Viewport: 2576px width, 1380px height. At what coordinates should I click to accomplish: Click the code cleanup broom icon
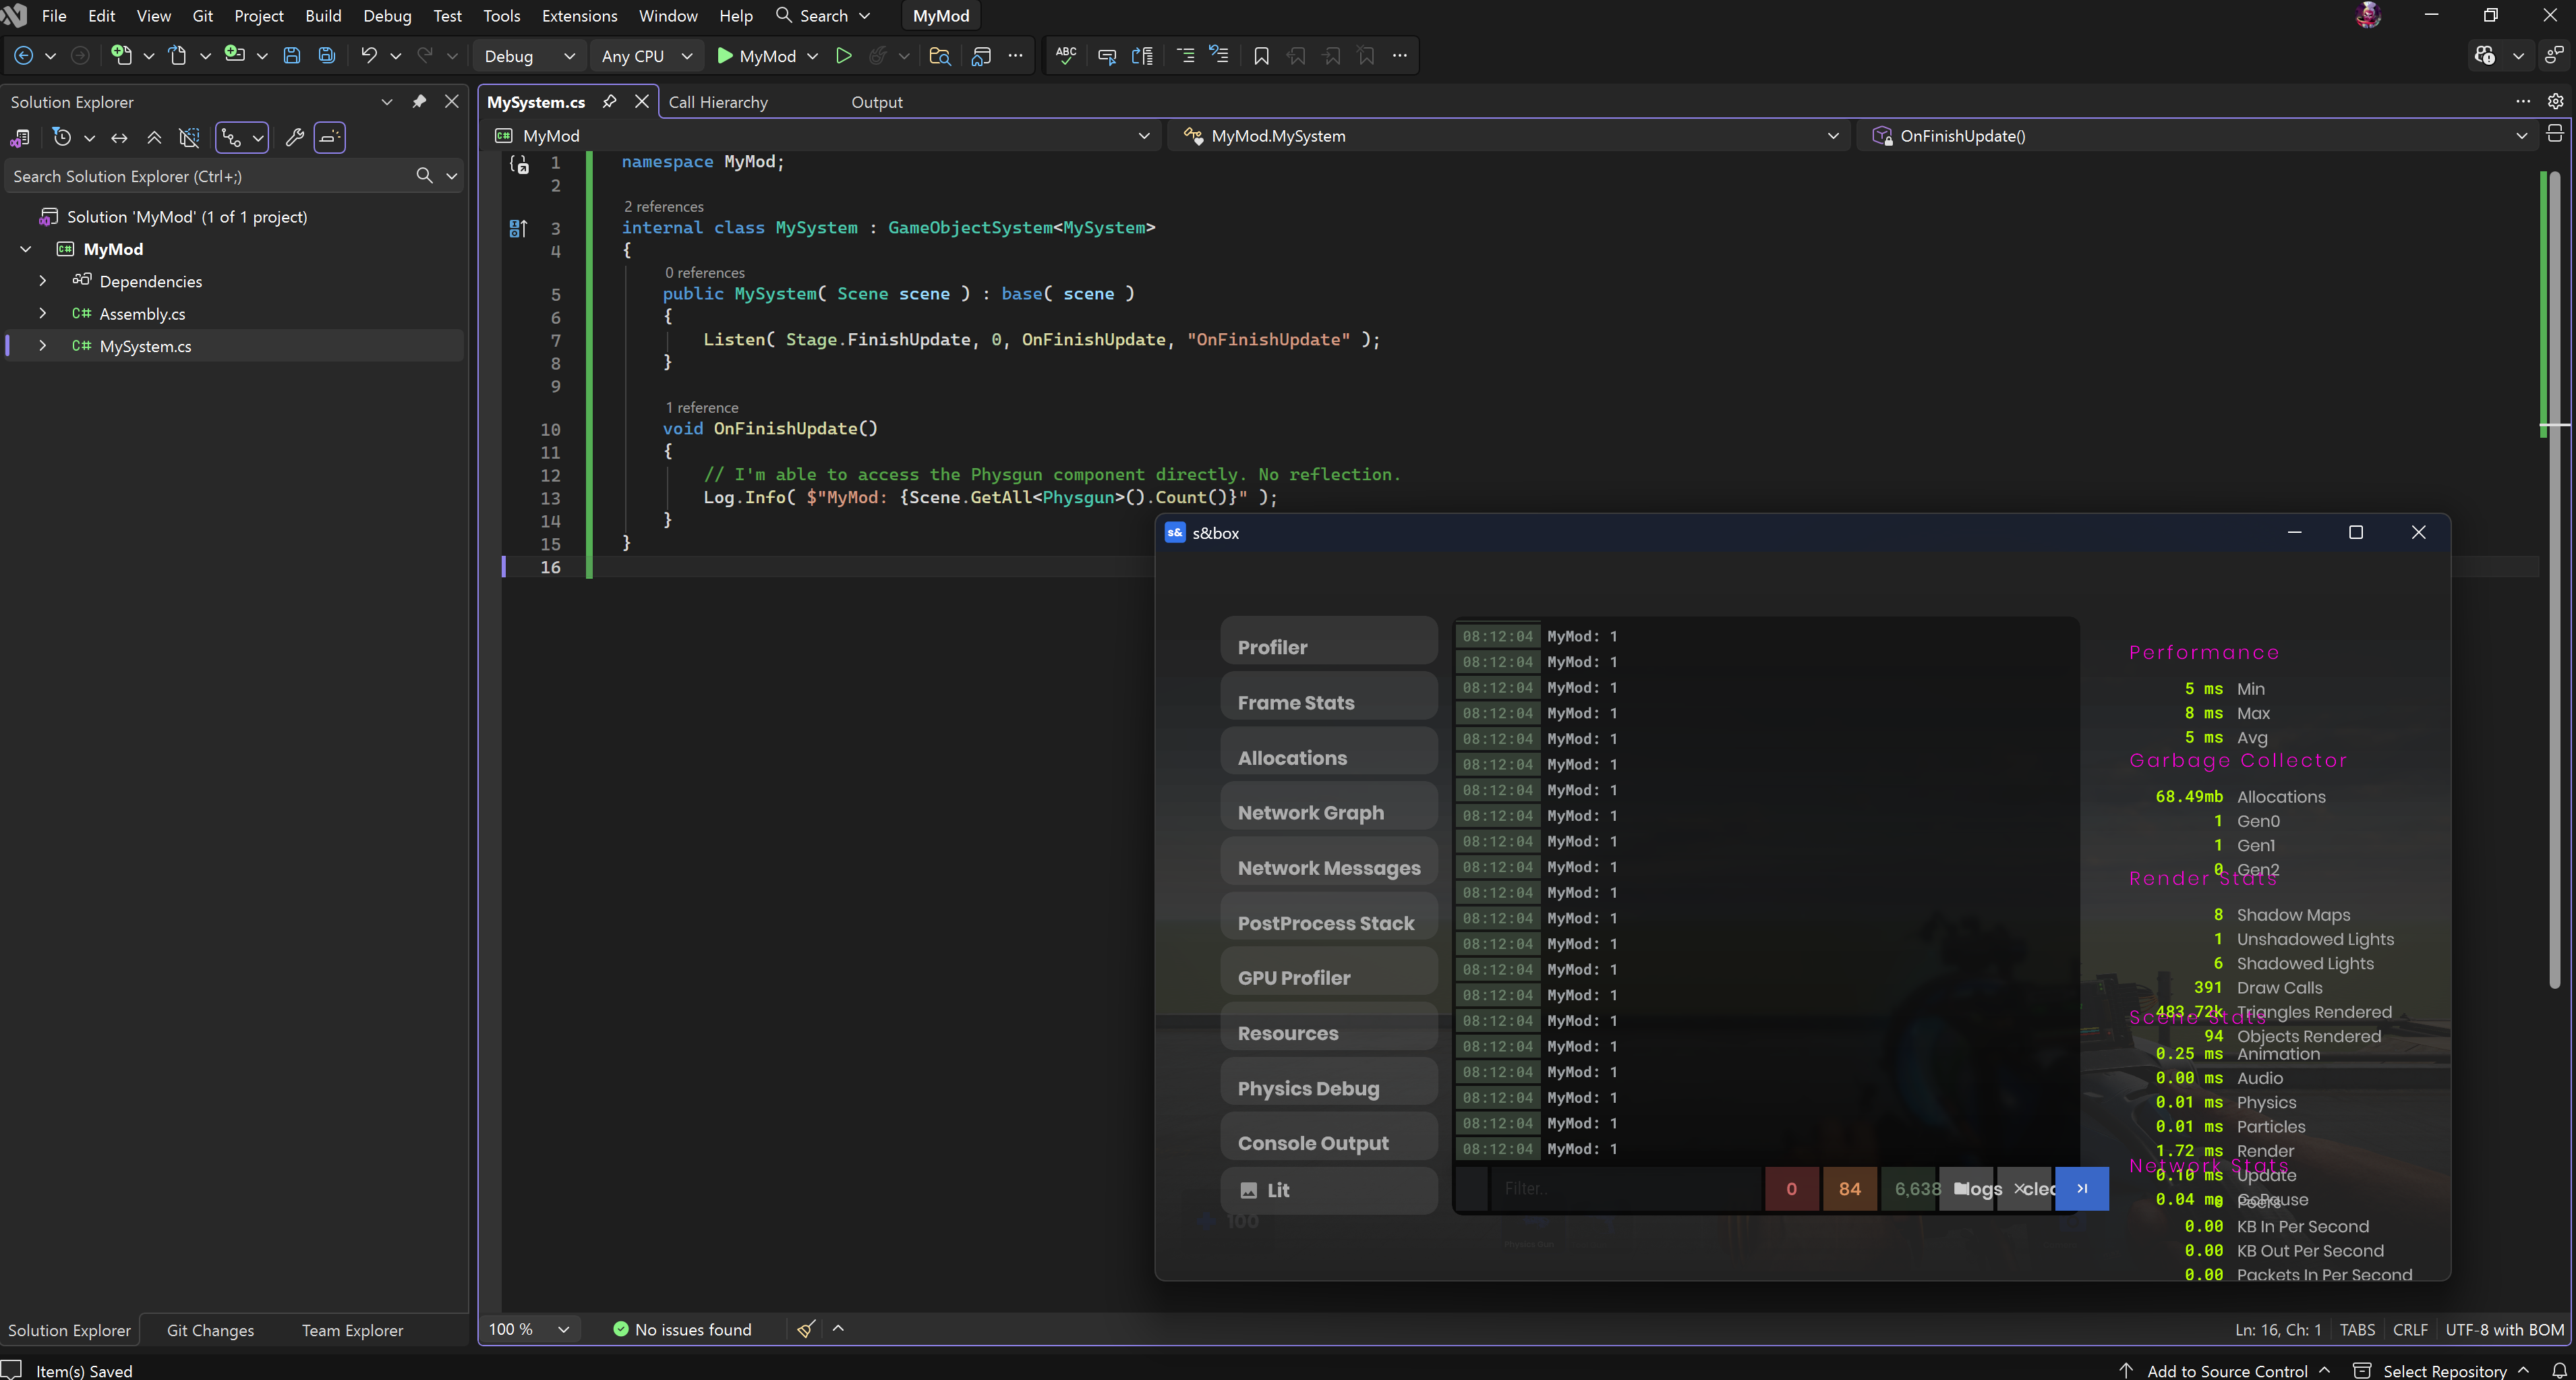point(806,1328)
